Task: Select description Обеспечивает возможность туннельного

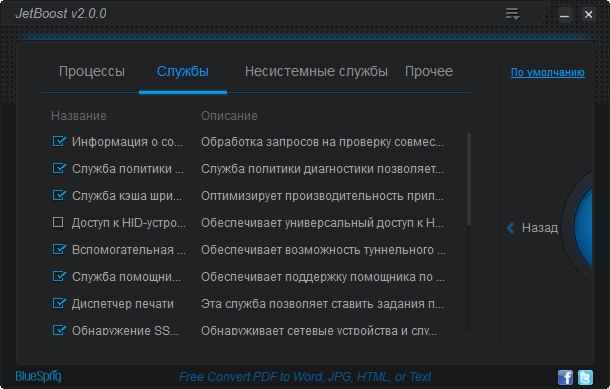Action: pyautogui.click(x=323, y=250)
